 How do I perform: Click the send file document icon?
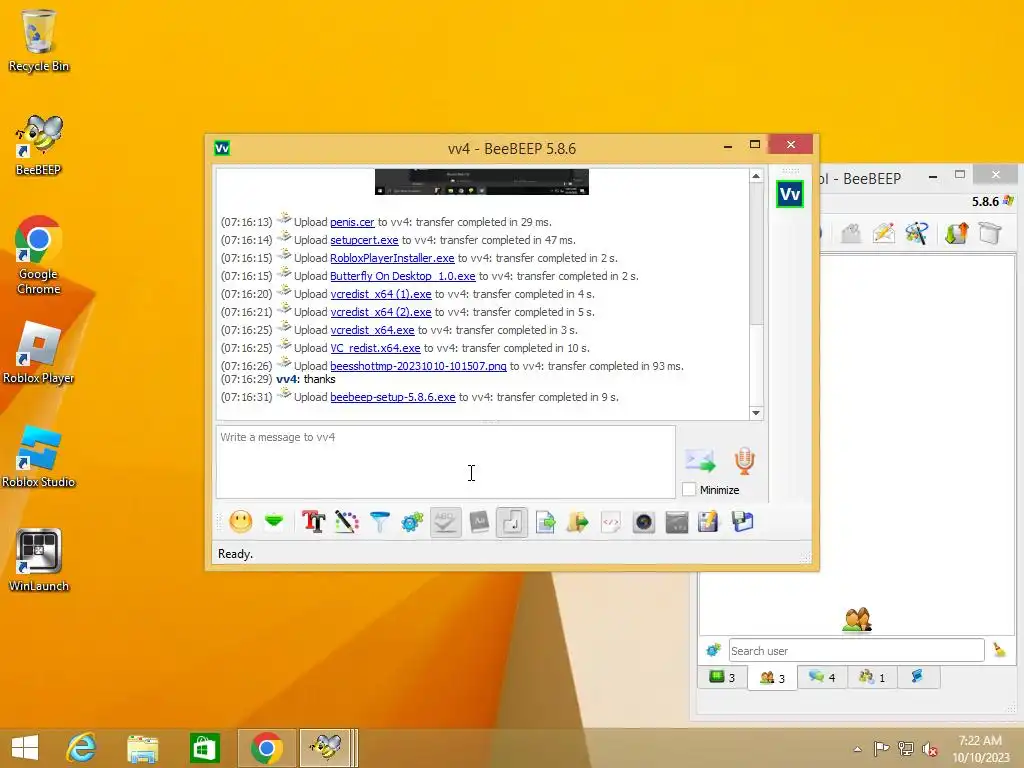coord(545,522)
